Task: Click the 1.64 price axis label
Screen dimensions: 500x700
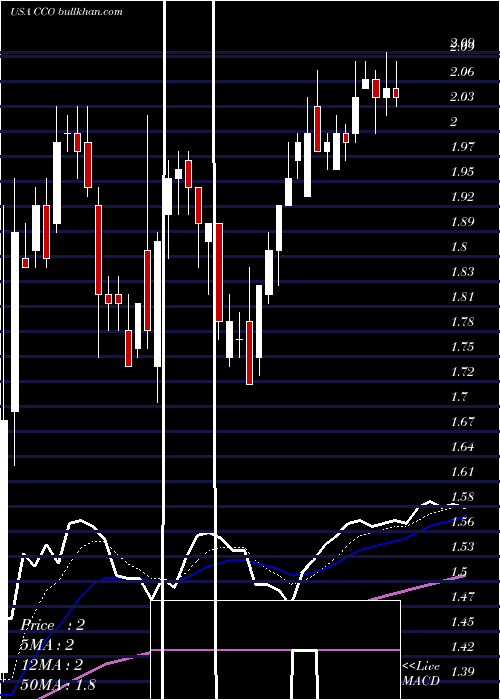Action: coord(462,446)
